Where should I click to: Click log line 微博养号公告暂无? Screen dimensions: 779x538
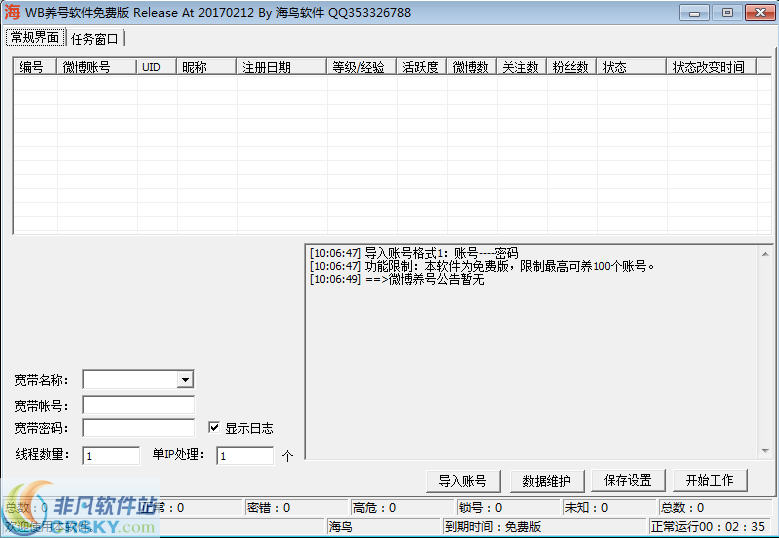tap(397, 279)
